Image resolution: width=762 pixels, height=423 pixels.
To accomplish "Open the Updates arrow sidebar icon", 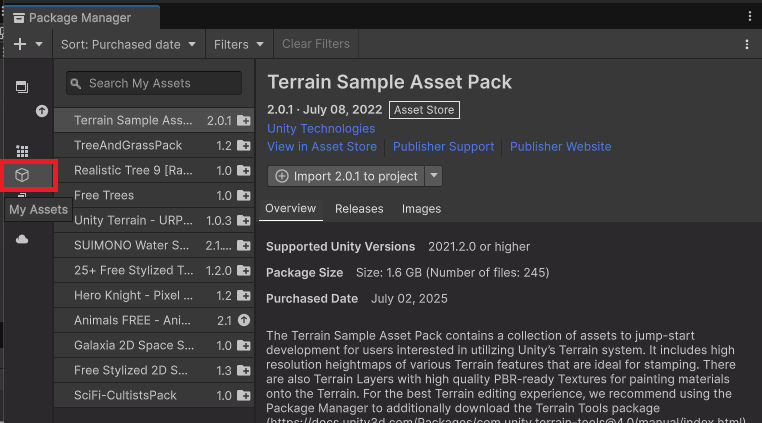I will coord(42,111).
